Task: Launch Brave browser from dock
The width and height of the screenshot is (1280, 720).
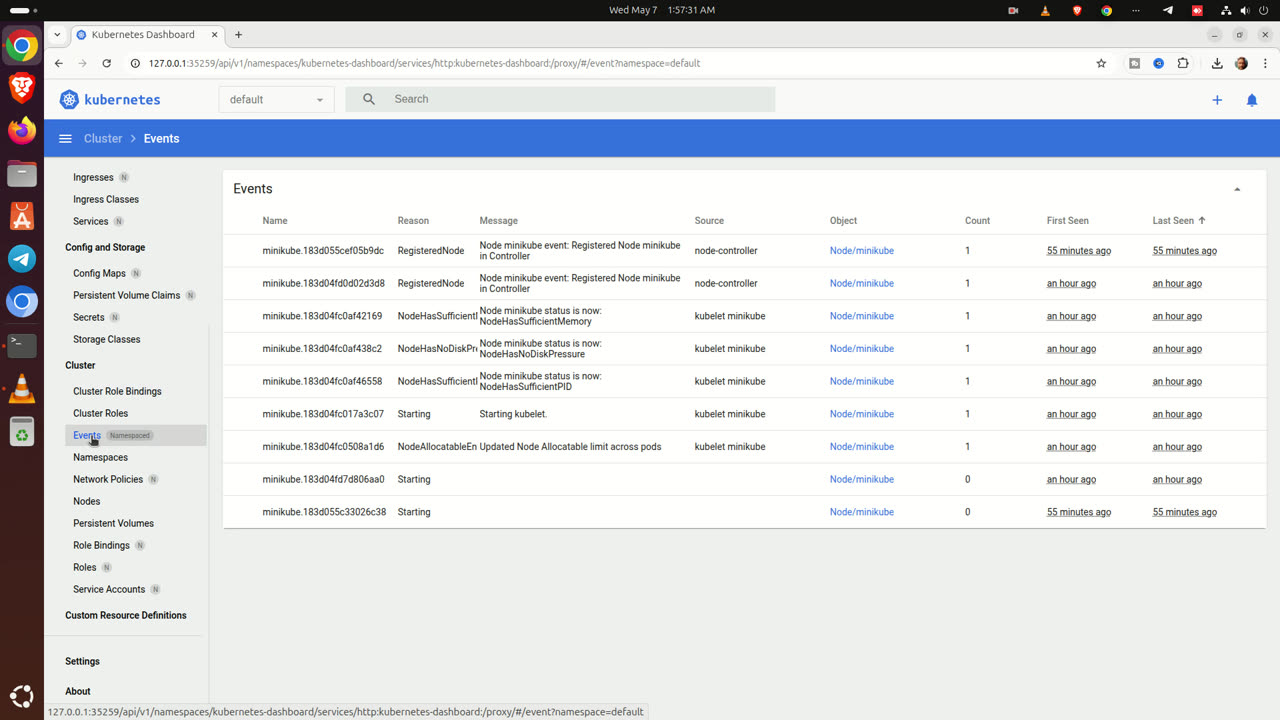Action: (22, 88)
